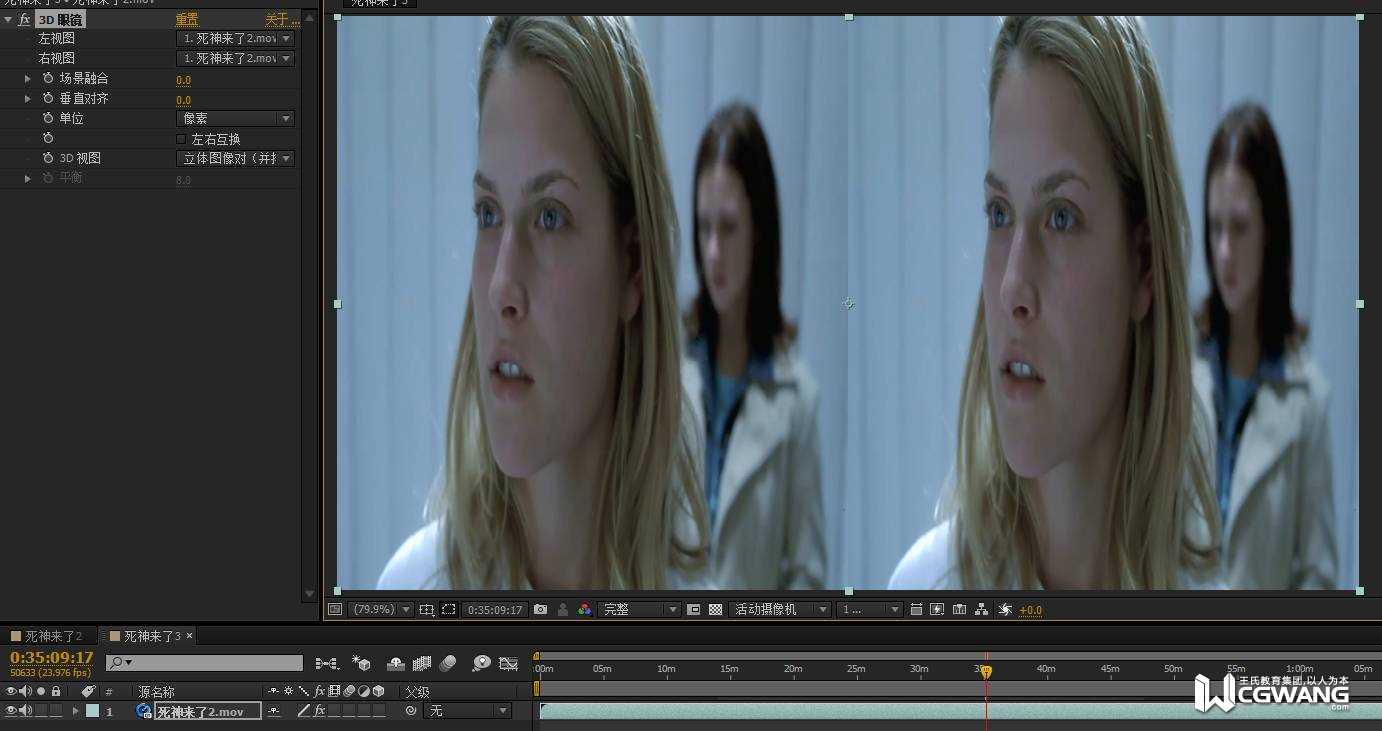Click the label color swatch of layer 1

[x=92, y=711]
